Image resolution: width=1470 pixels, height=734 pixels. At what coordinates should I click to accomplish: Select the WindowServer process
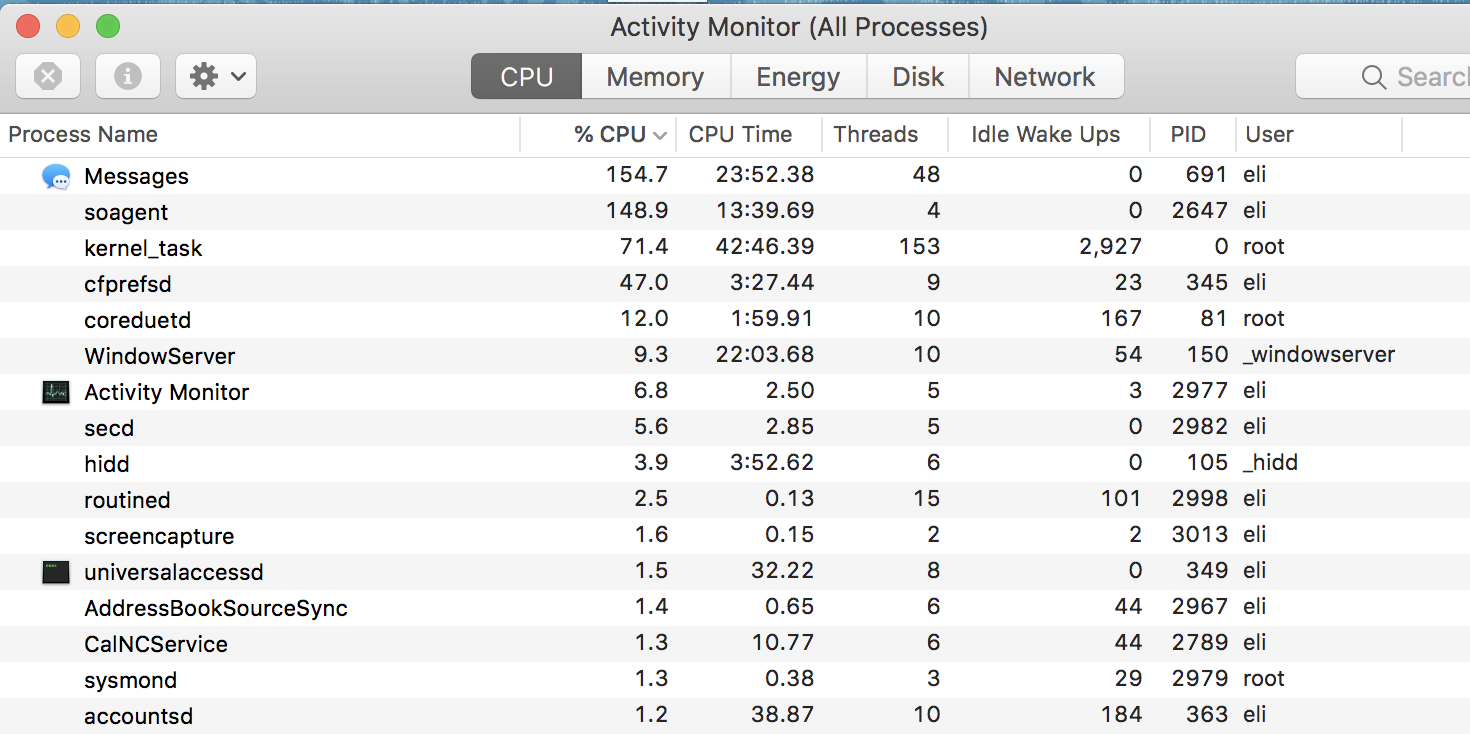coord(160,356)
